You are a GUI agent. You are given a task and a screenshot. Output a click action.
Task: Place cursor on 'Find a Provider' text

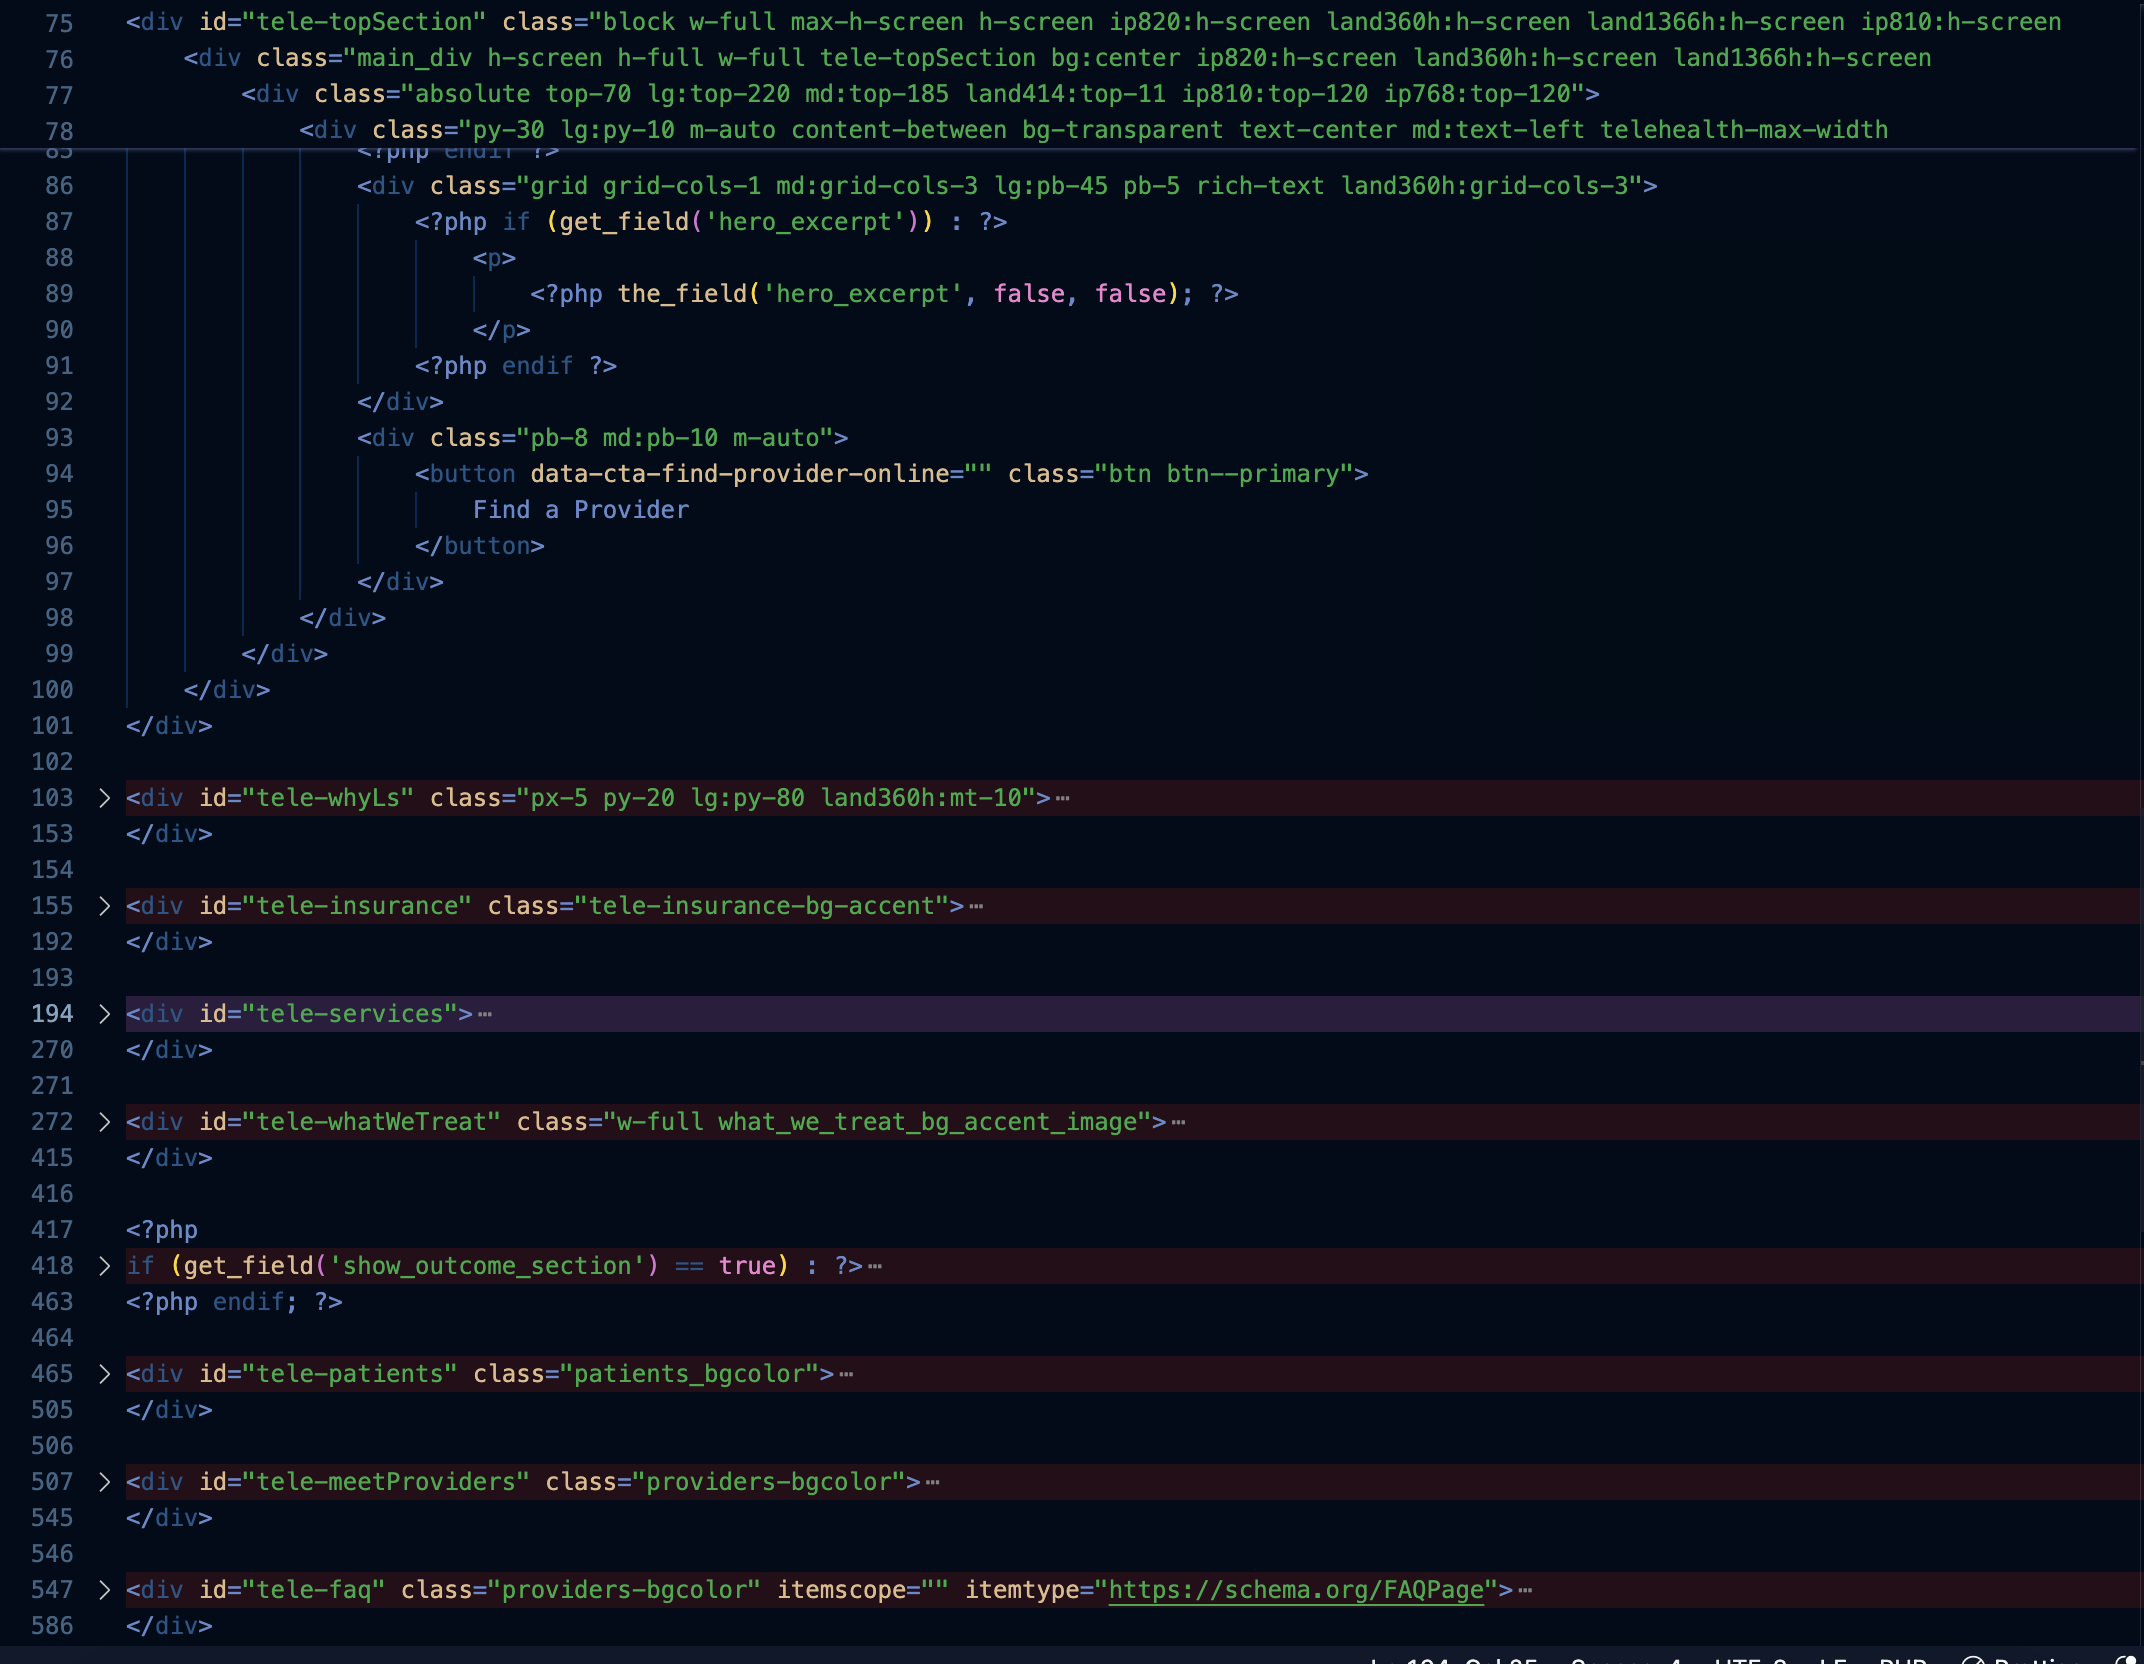click(580, 510)
